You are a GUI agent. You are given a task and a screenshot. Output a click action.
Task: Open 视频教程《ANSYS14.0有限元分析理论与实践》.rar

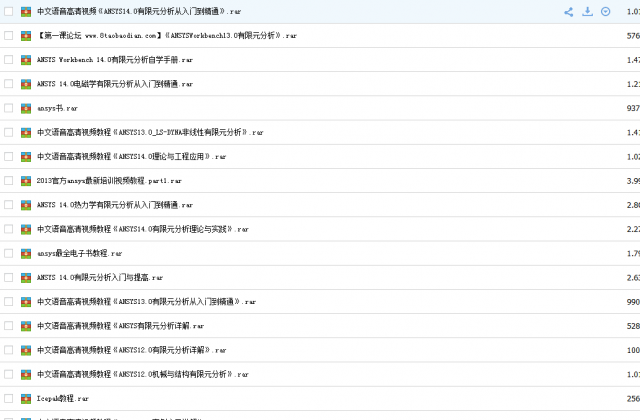142,229
